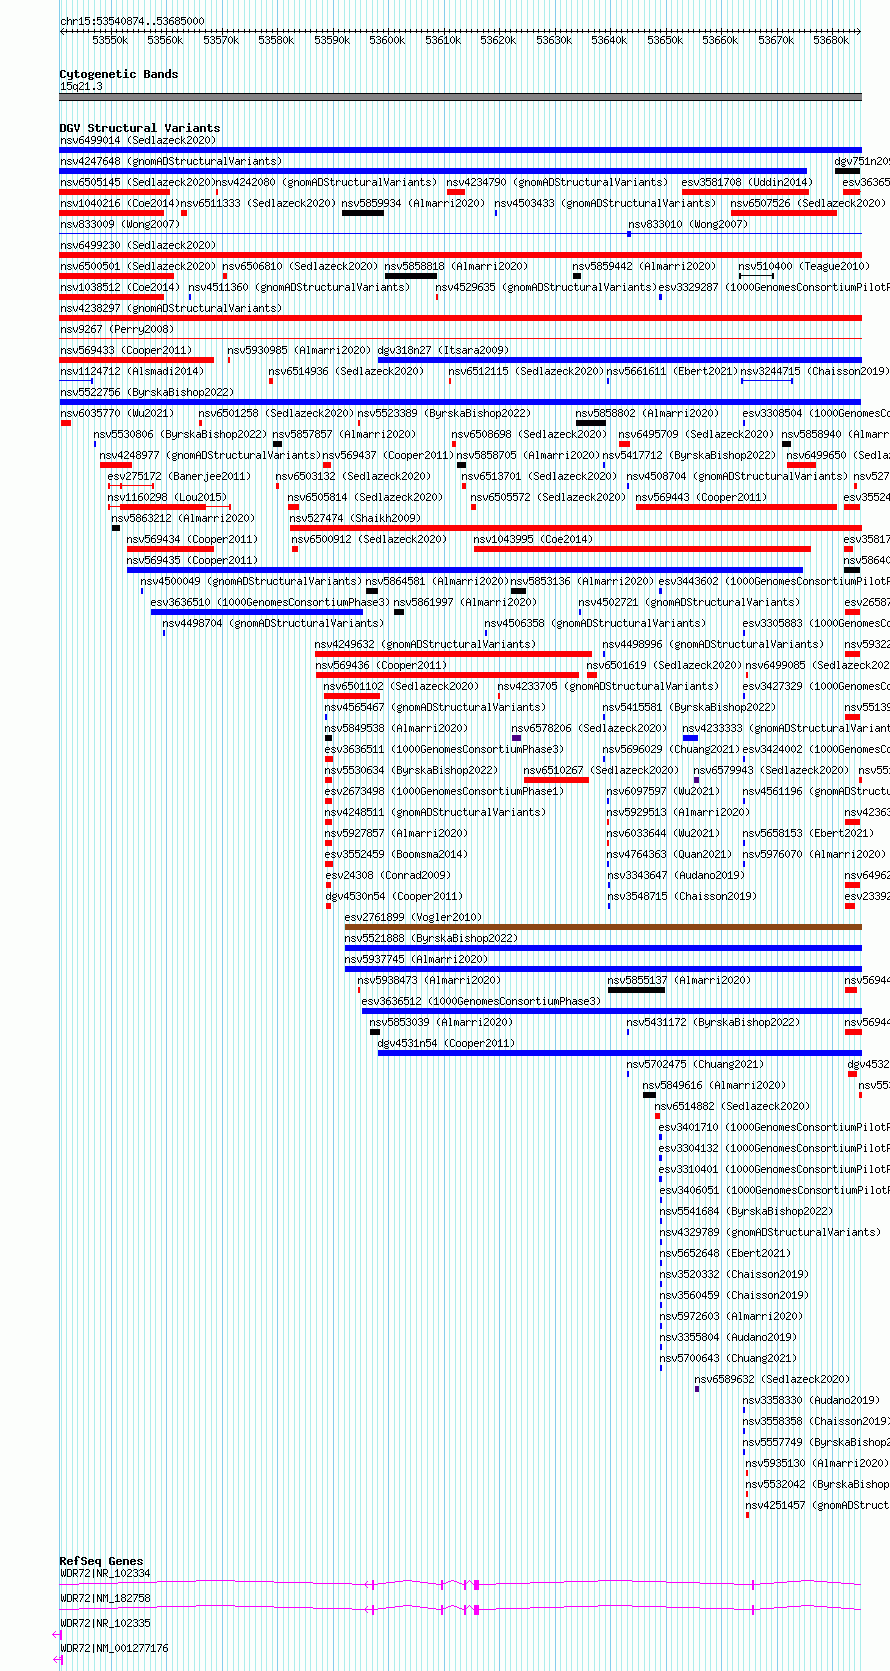Click nsv569435 (Cooper2011) label
Screen dimensions: 890x1671
[192, 560]
